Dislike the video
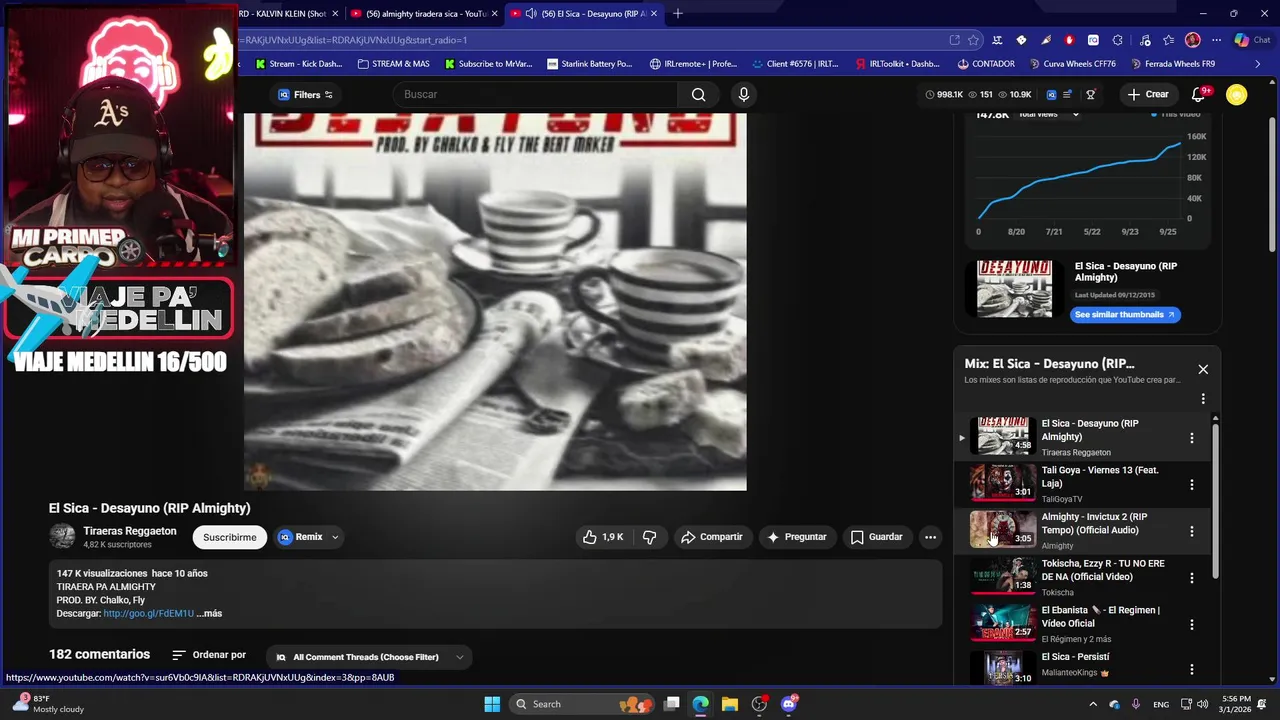The image size is (1280, 720). click(649, 537)
